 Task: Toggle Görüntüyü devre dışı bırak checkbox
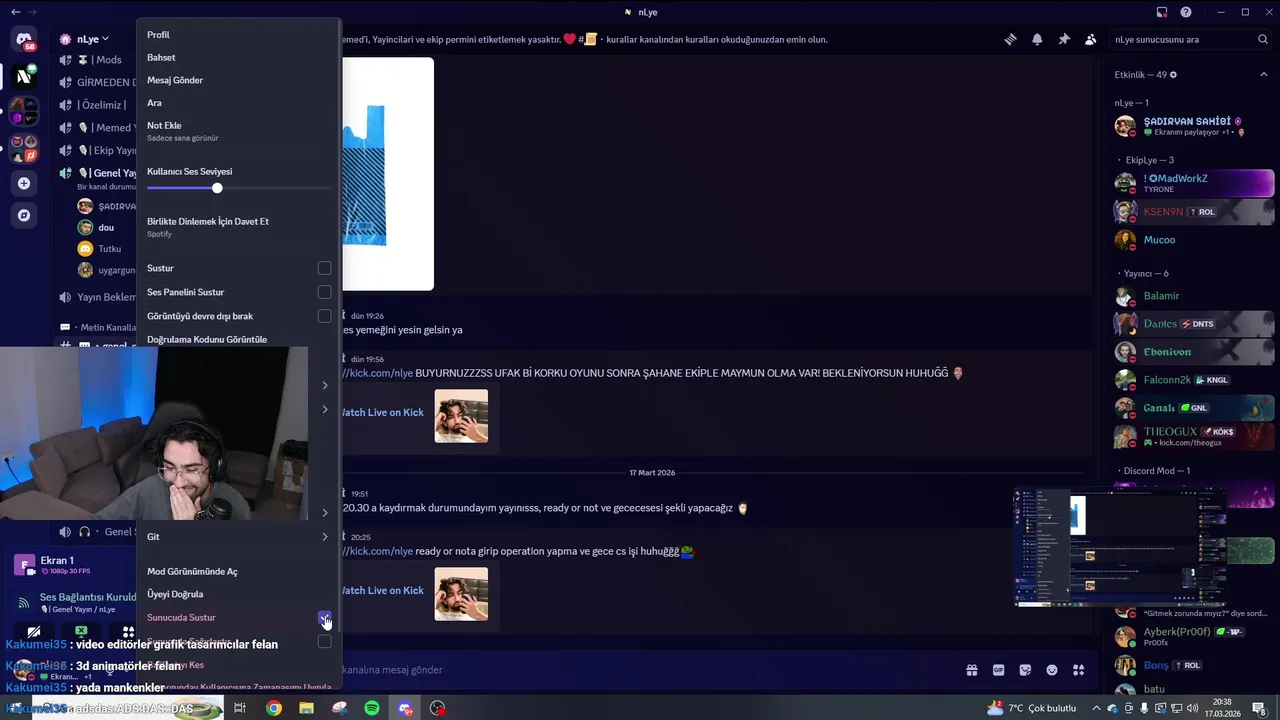pos(324,316)
